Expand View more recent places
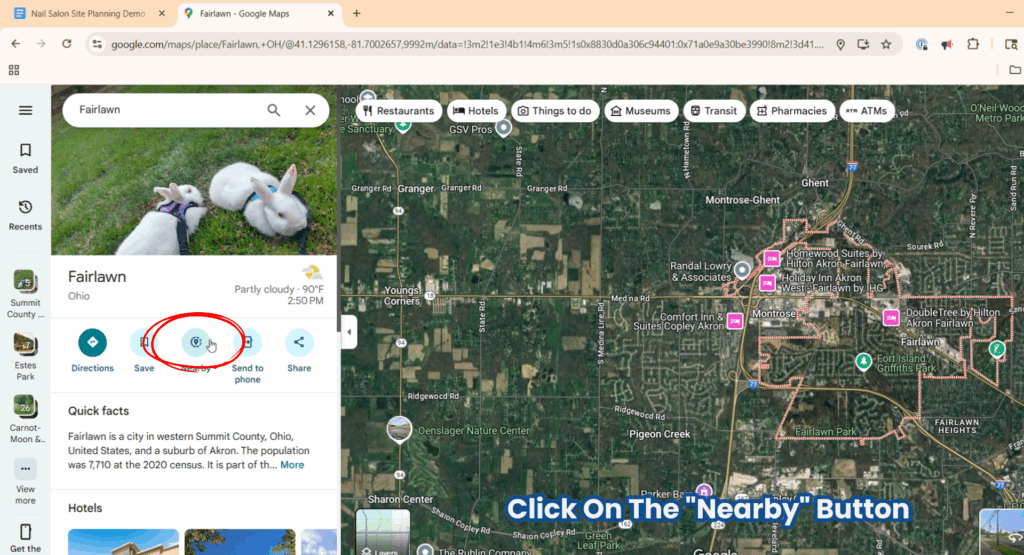Image resolution: width=1024 pixels, height=555 pixels. point(25,482)
